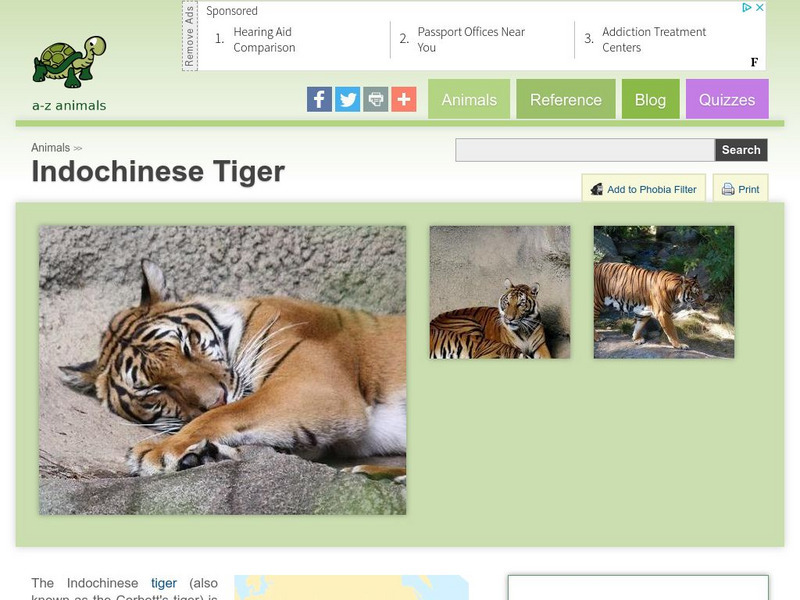
Task: Click the gorilla icon beside Phobia Filter
Action: 597,188
